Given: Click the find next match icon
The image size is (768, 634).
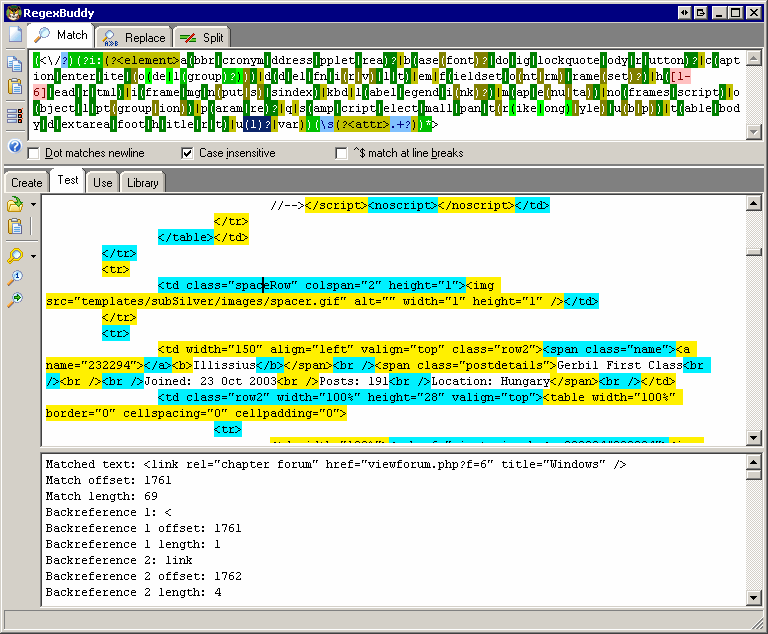Looking at the screenshot, I should point(15,299).
